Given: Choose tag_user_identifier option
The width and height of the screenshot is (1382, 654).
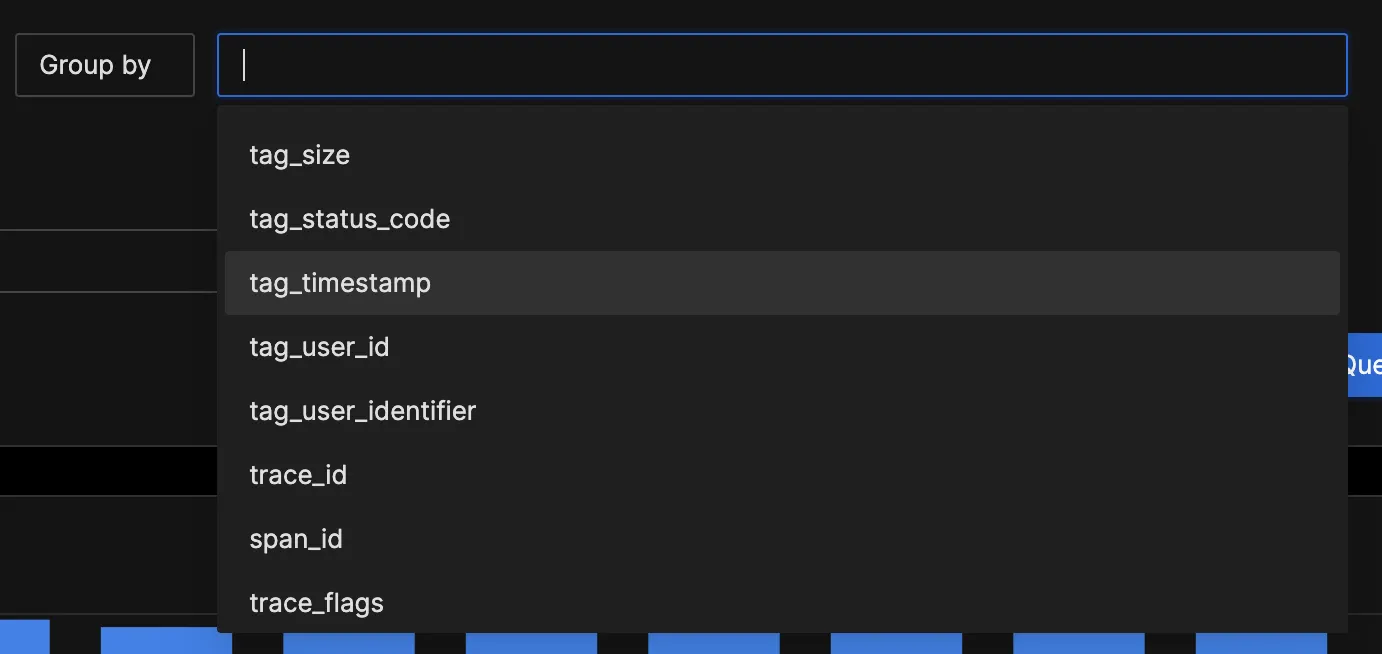Looking at the screenshot, I should tap(782, 411).
